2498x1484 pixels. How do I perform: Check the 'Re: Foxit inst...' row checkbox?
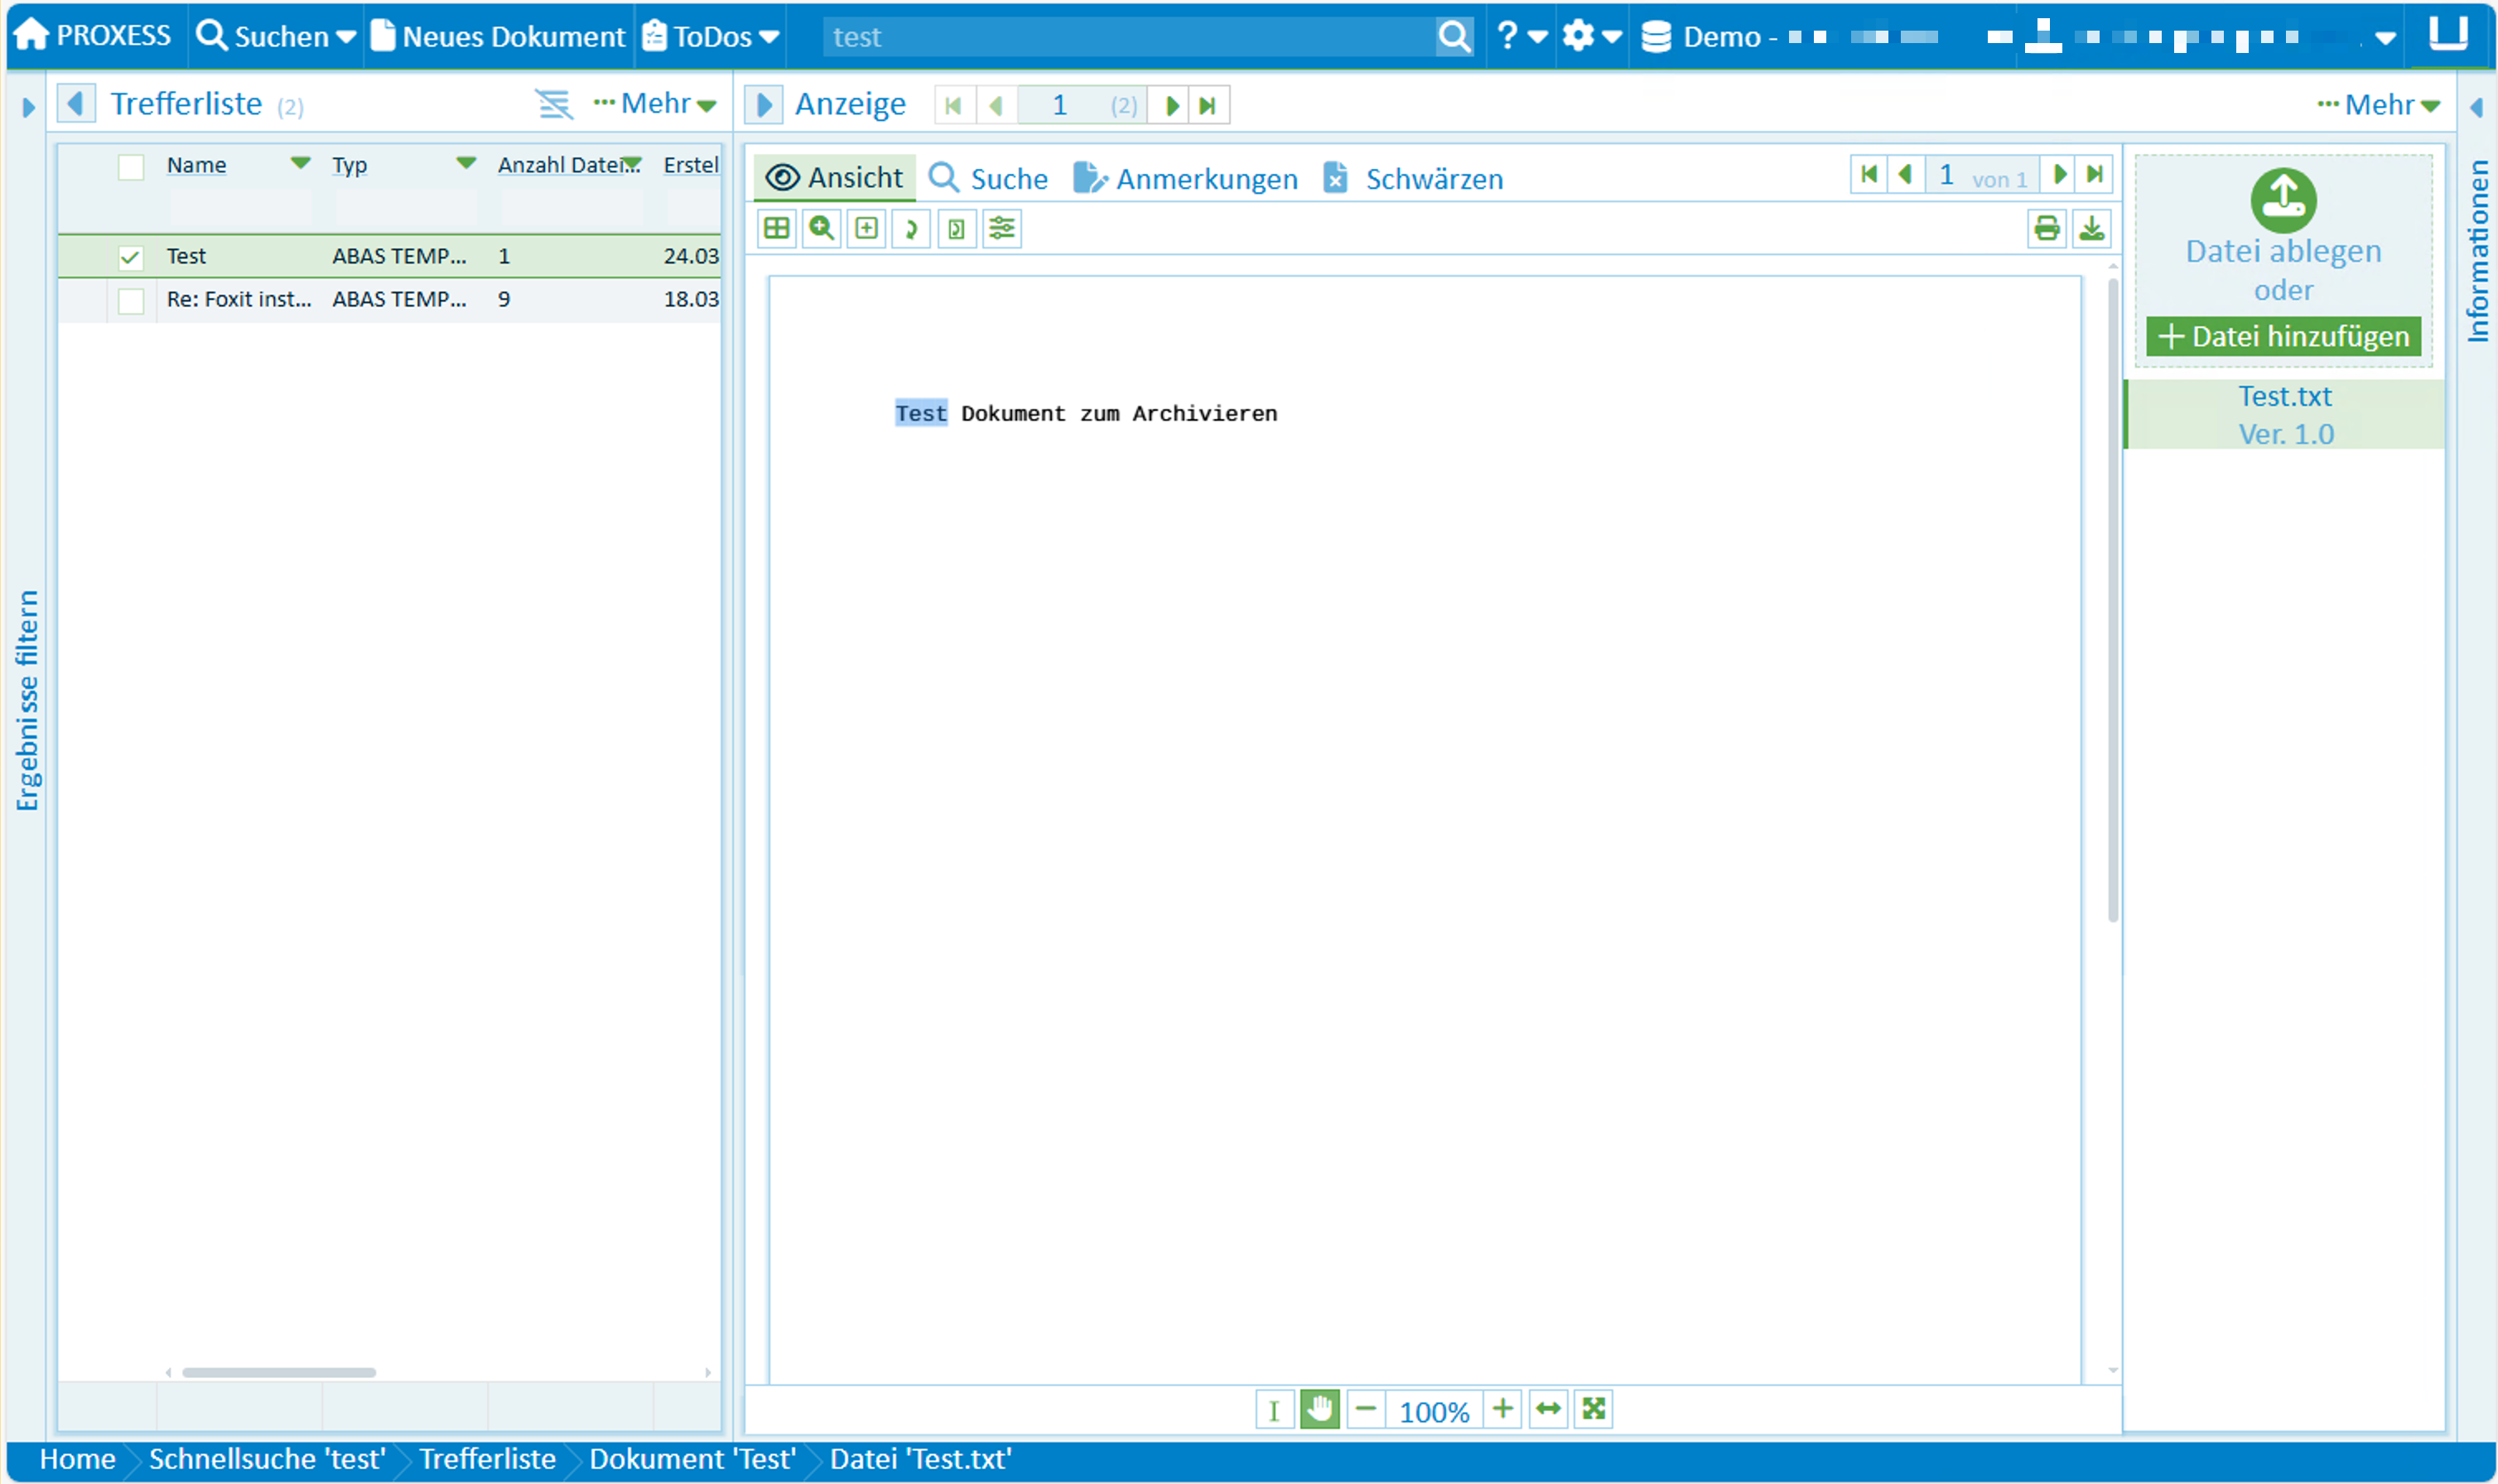tap(130, 300)
